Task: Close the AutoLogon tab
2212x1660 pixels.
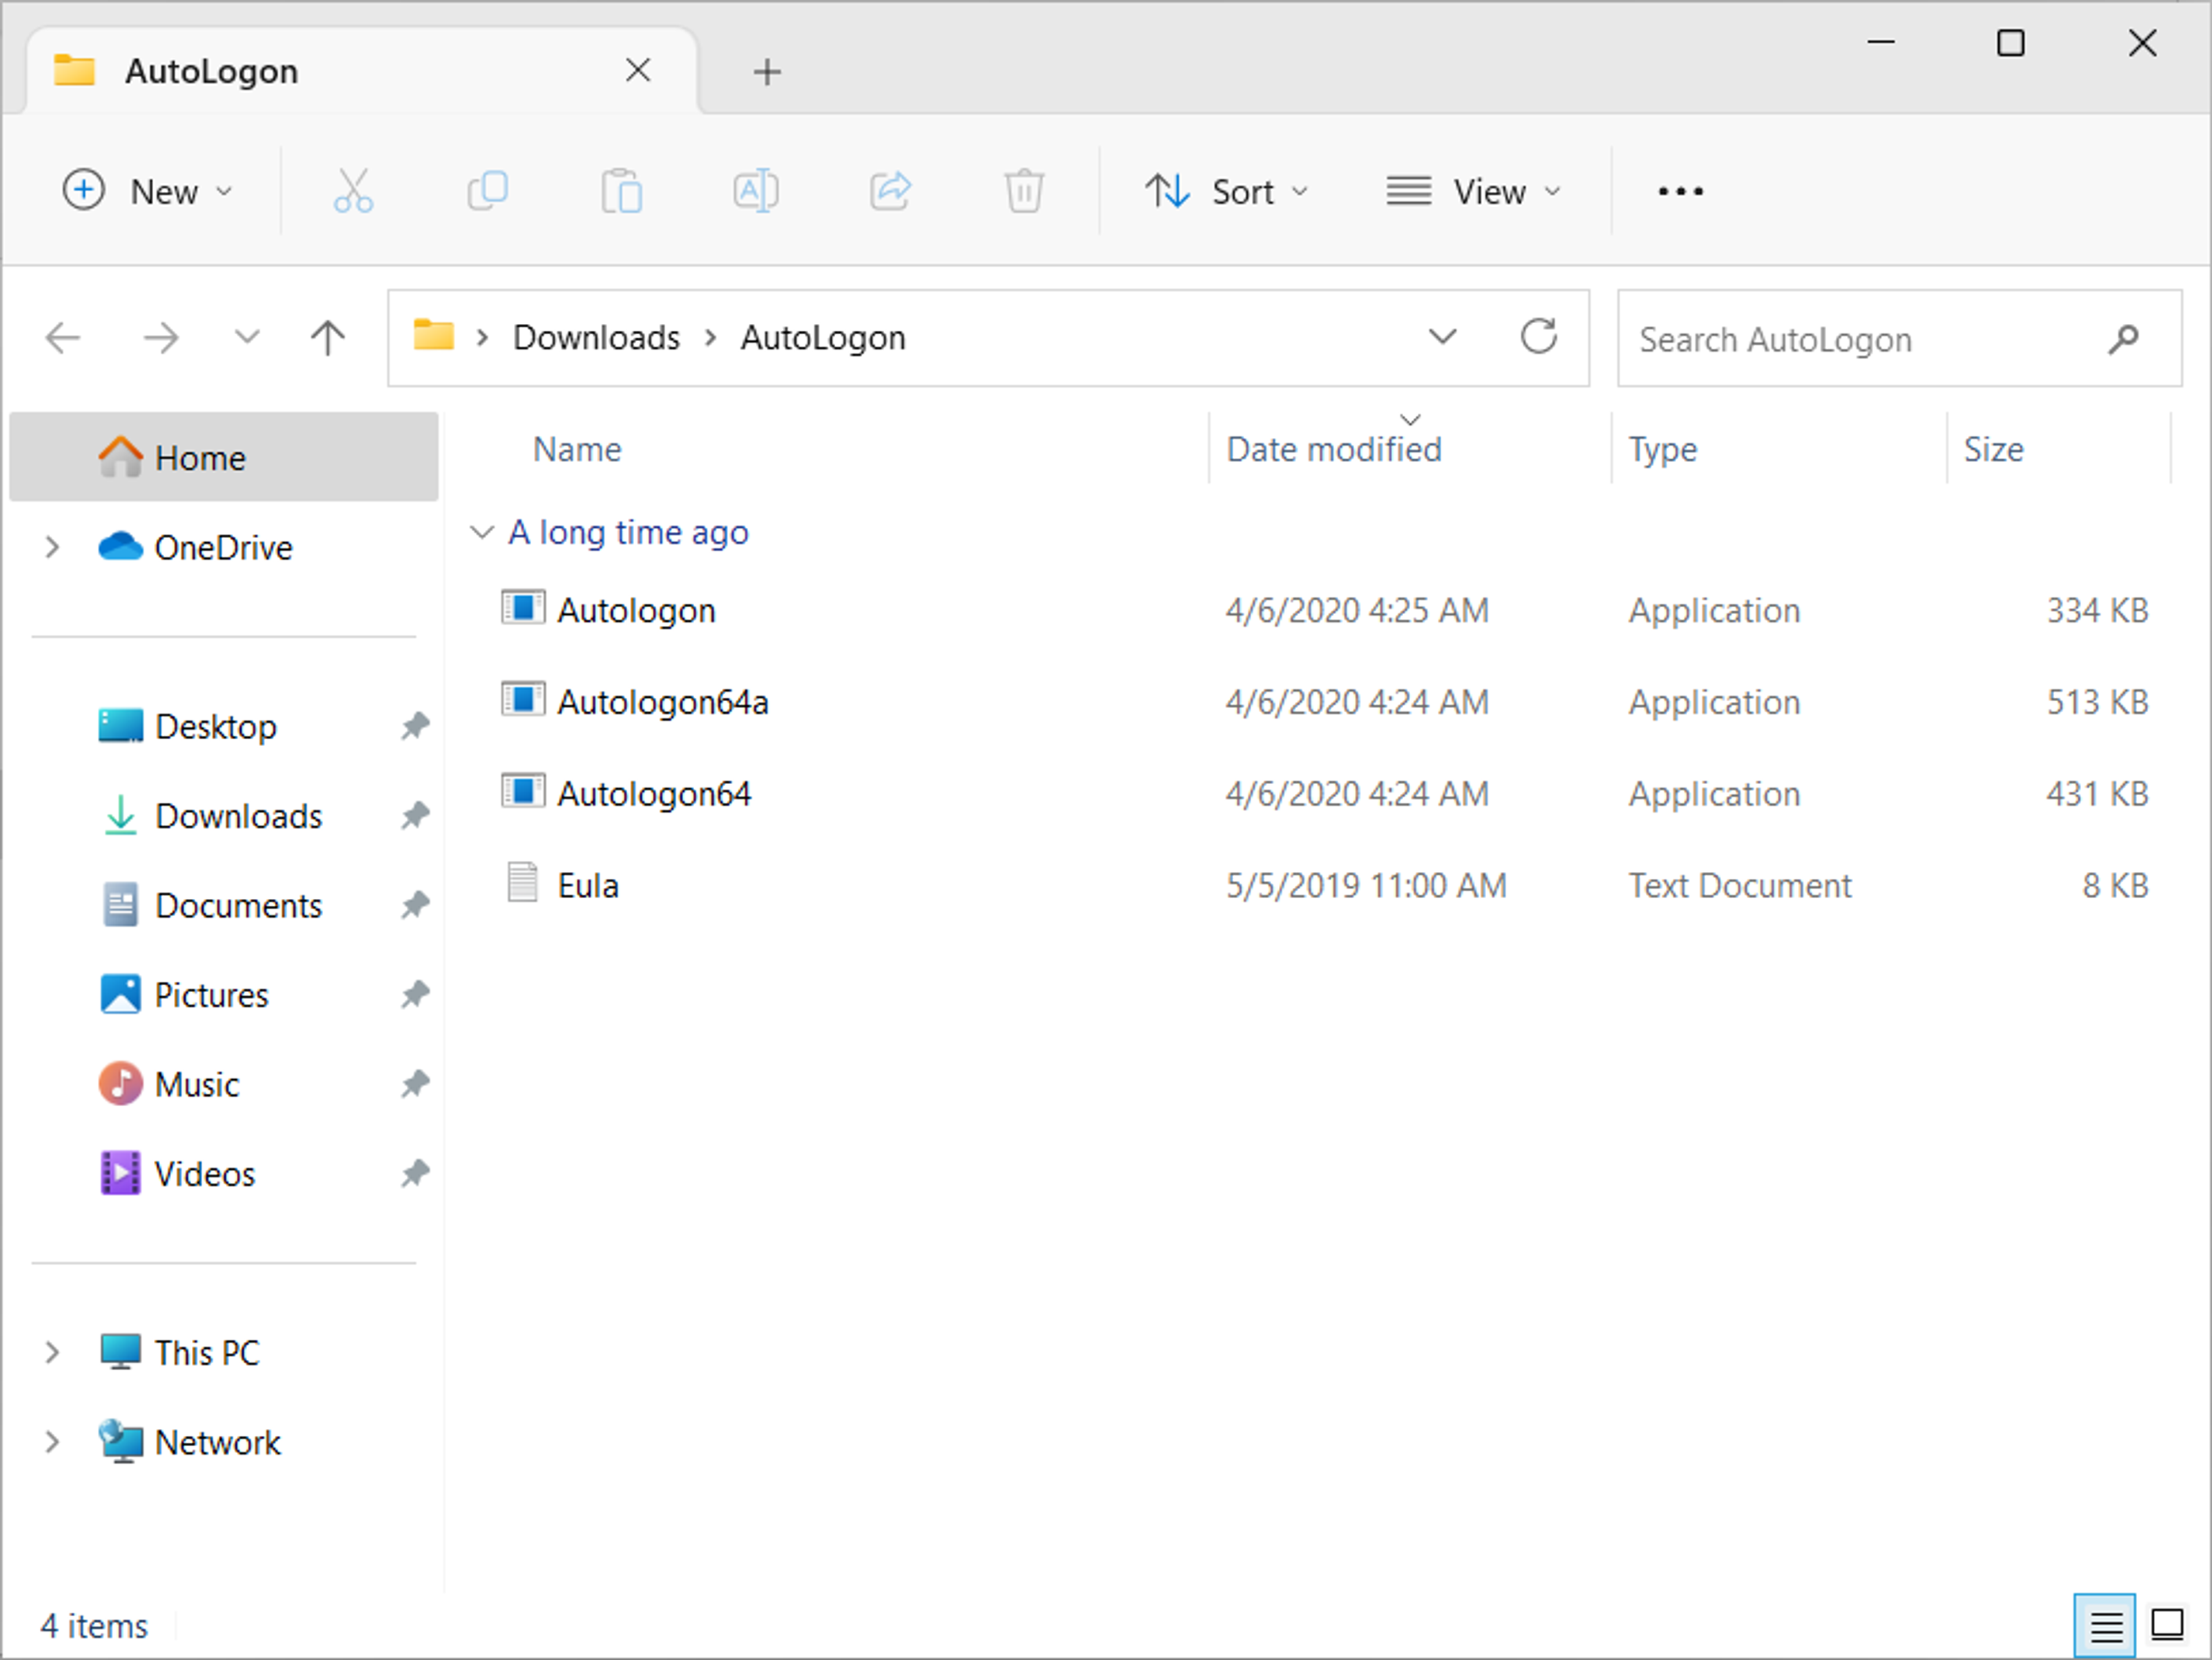Action: click(x=638, y=70)
